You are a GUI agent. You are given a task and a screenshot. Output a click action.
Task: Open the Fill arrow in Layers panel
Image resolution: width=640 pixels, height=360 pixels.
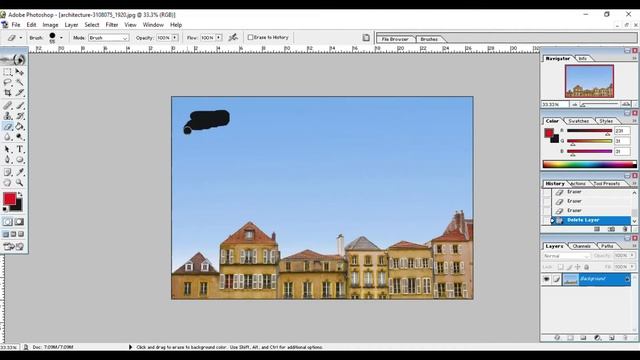tap(632, 267)
